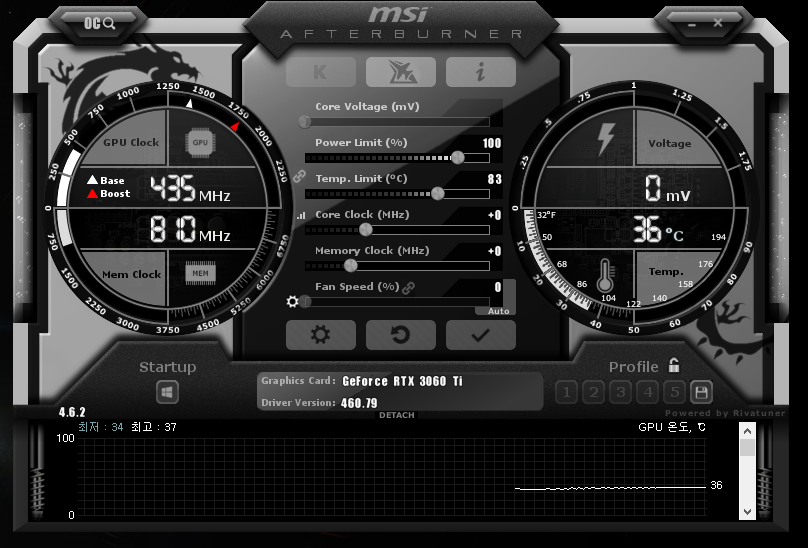Click the graph scrollbar up arrow
Screen dimensions: 808x548
[747, 431]
